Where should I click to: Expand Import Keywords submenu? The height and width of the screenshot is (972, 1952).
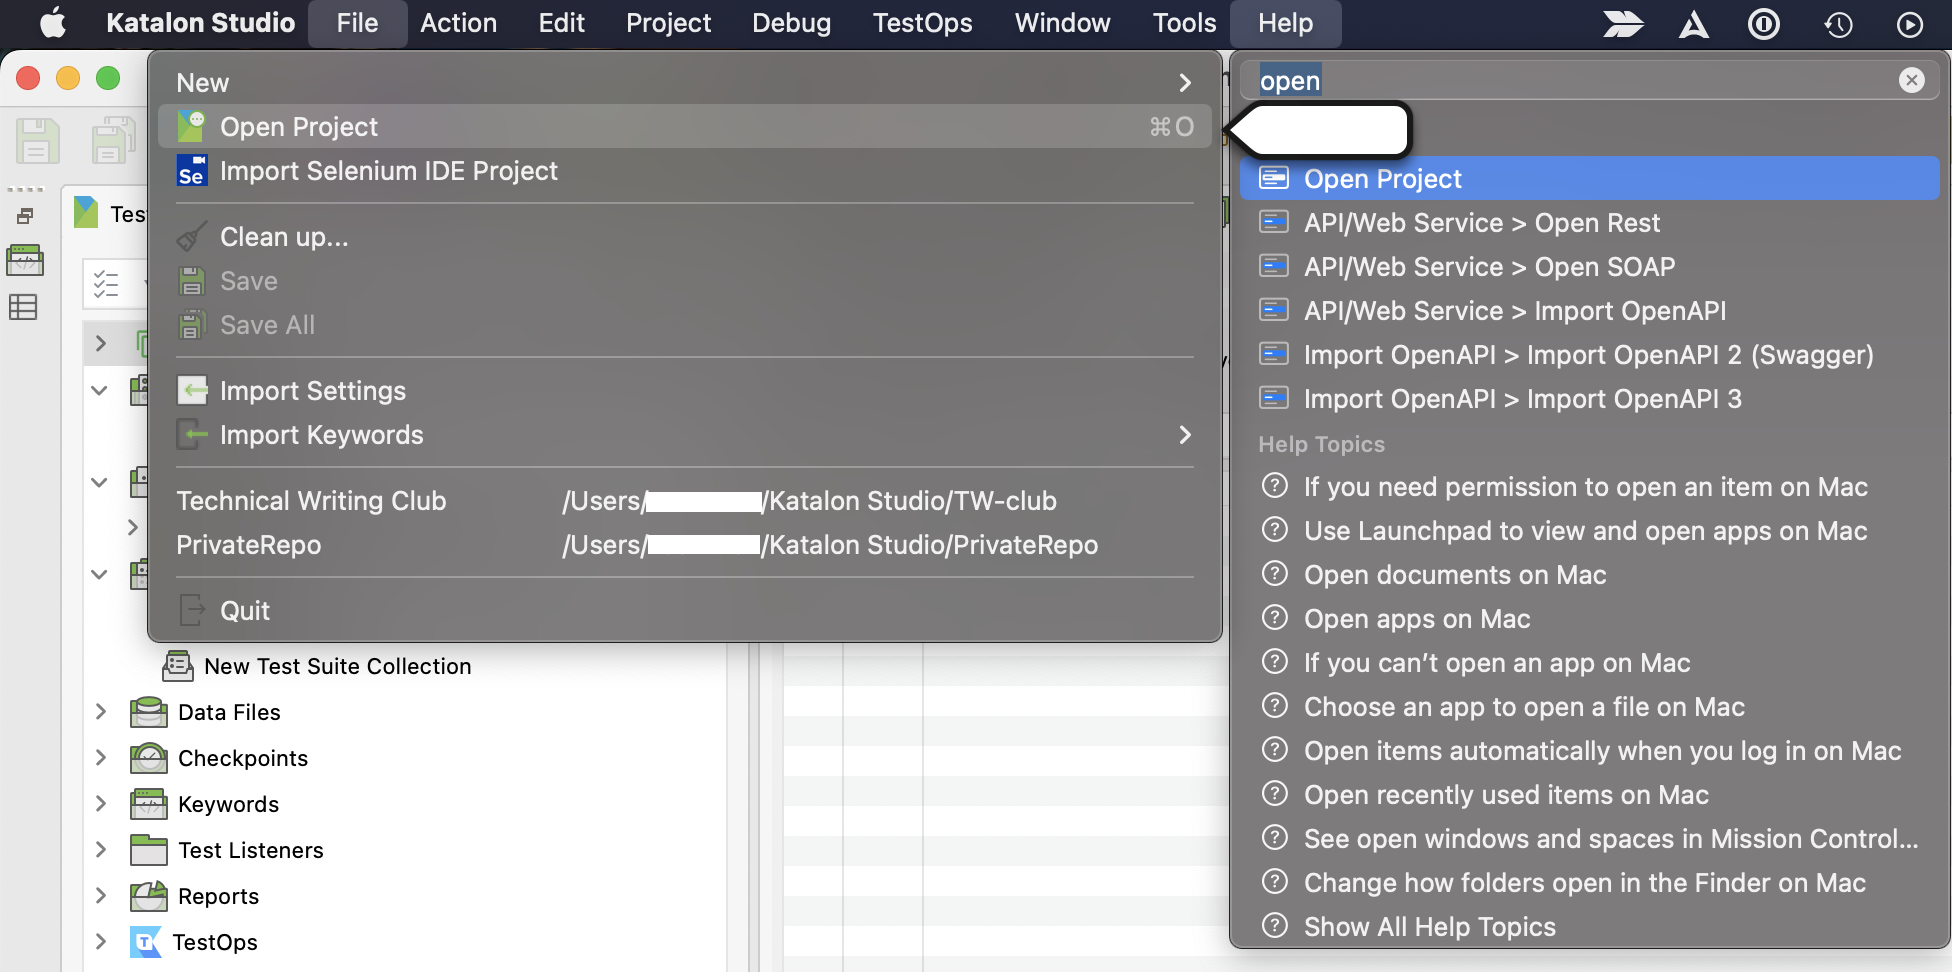[1184, 435]
